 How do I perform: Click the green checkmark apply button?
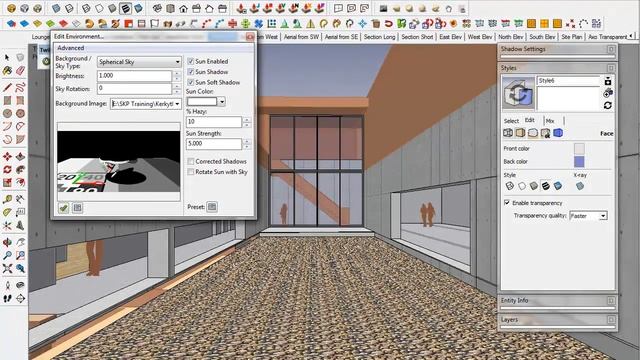click(x=63, y=208)
